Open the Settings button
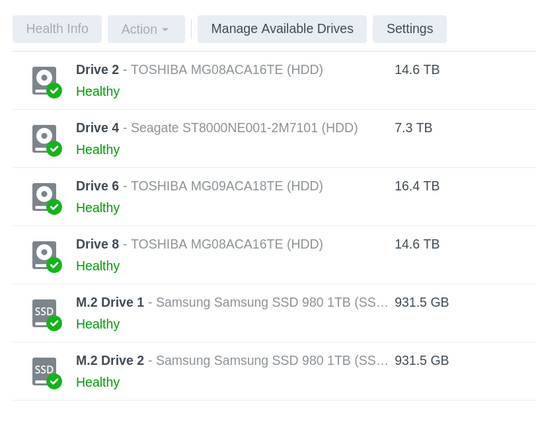The width and height of the screenshot is (536, 429). (410, 29)
